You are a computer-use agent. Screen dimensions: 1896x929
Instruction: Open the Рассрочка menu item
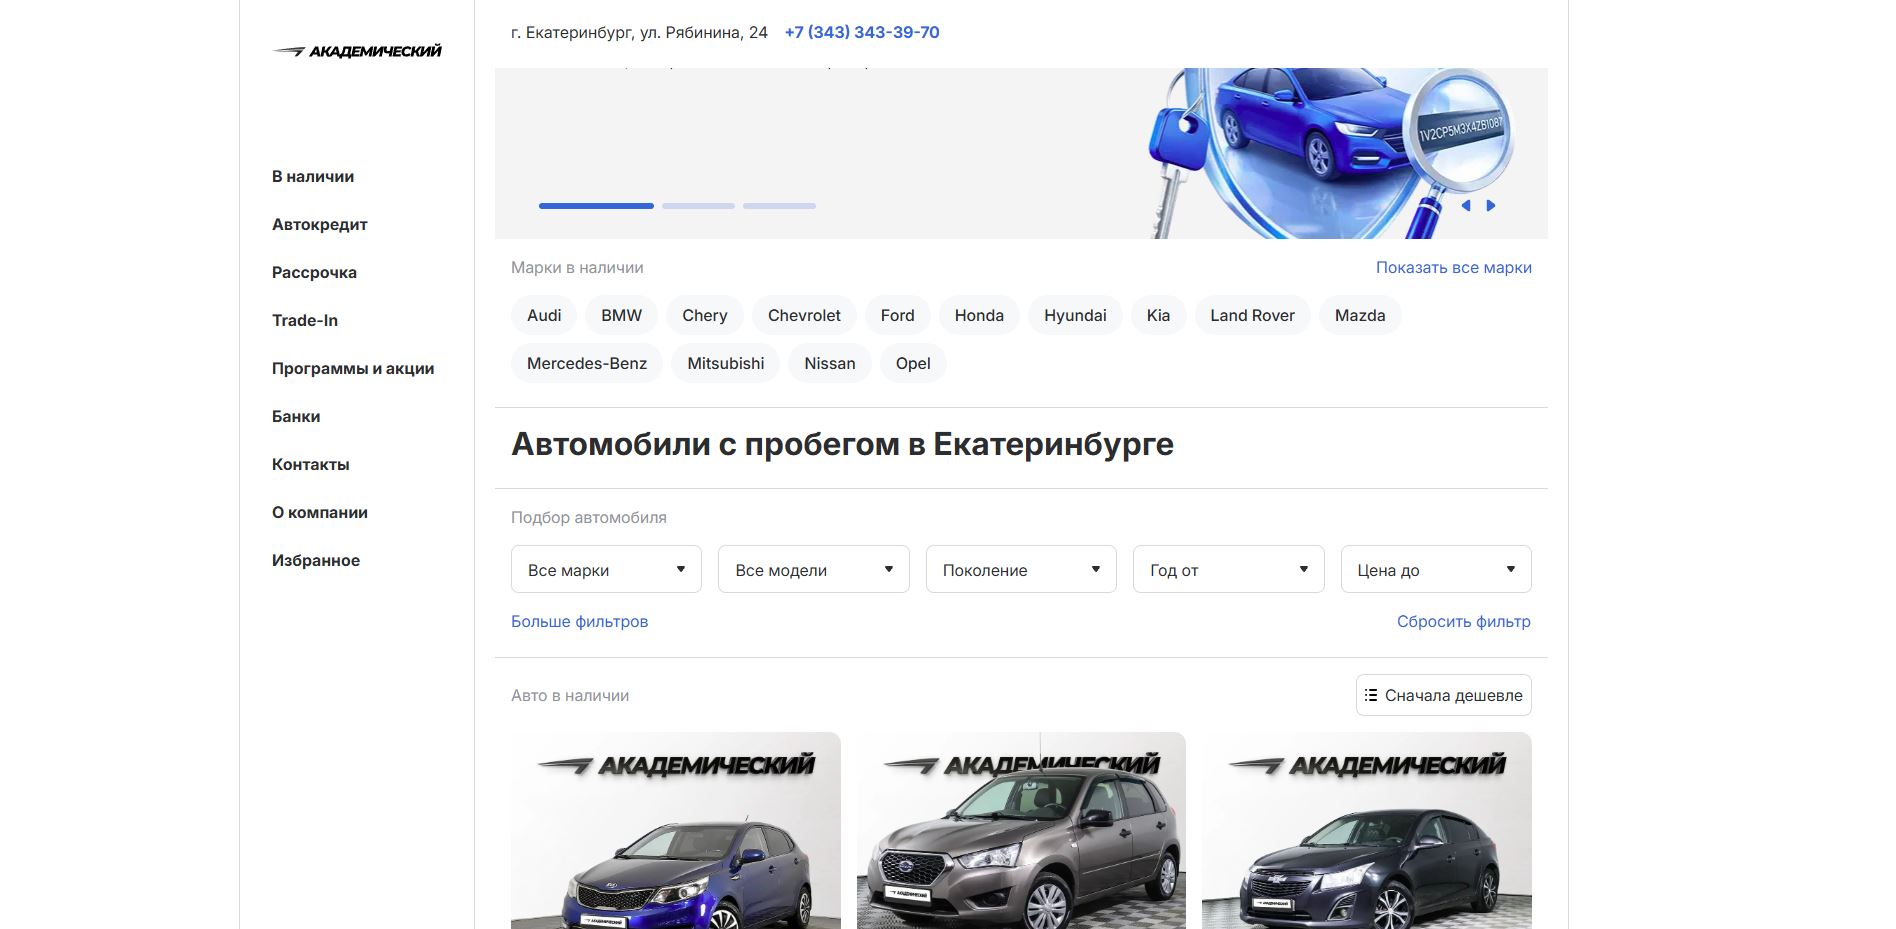pyautogui.click(x=314, y=272)
